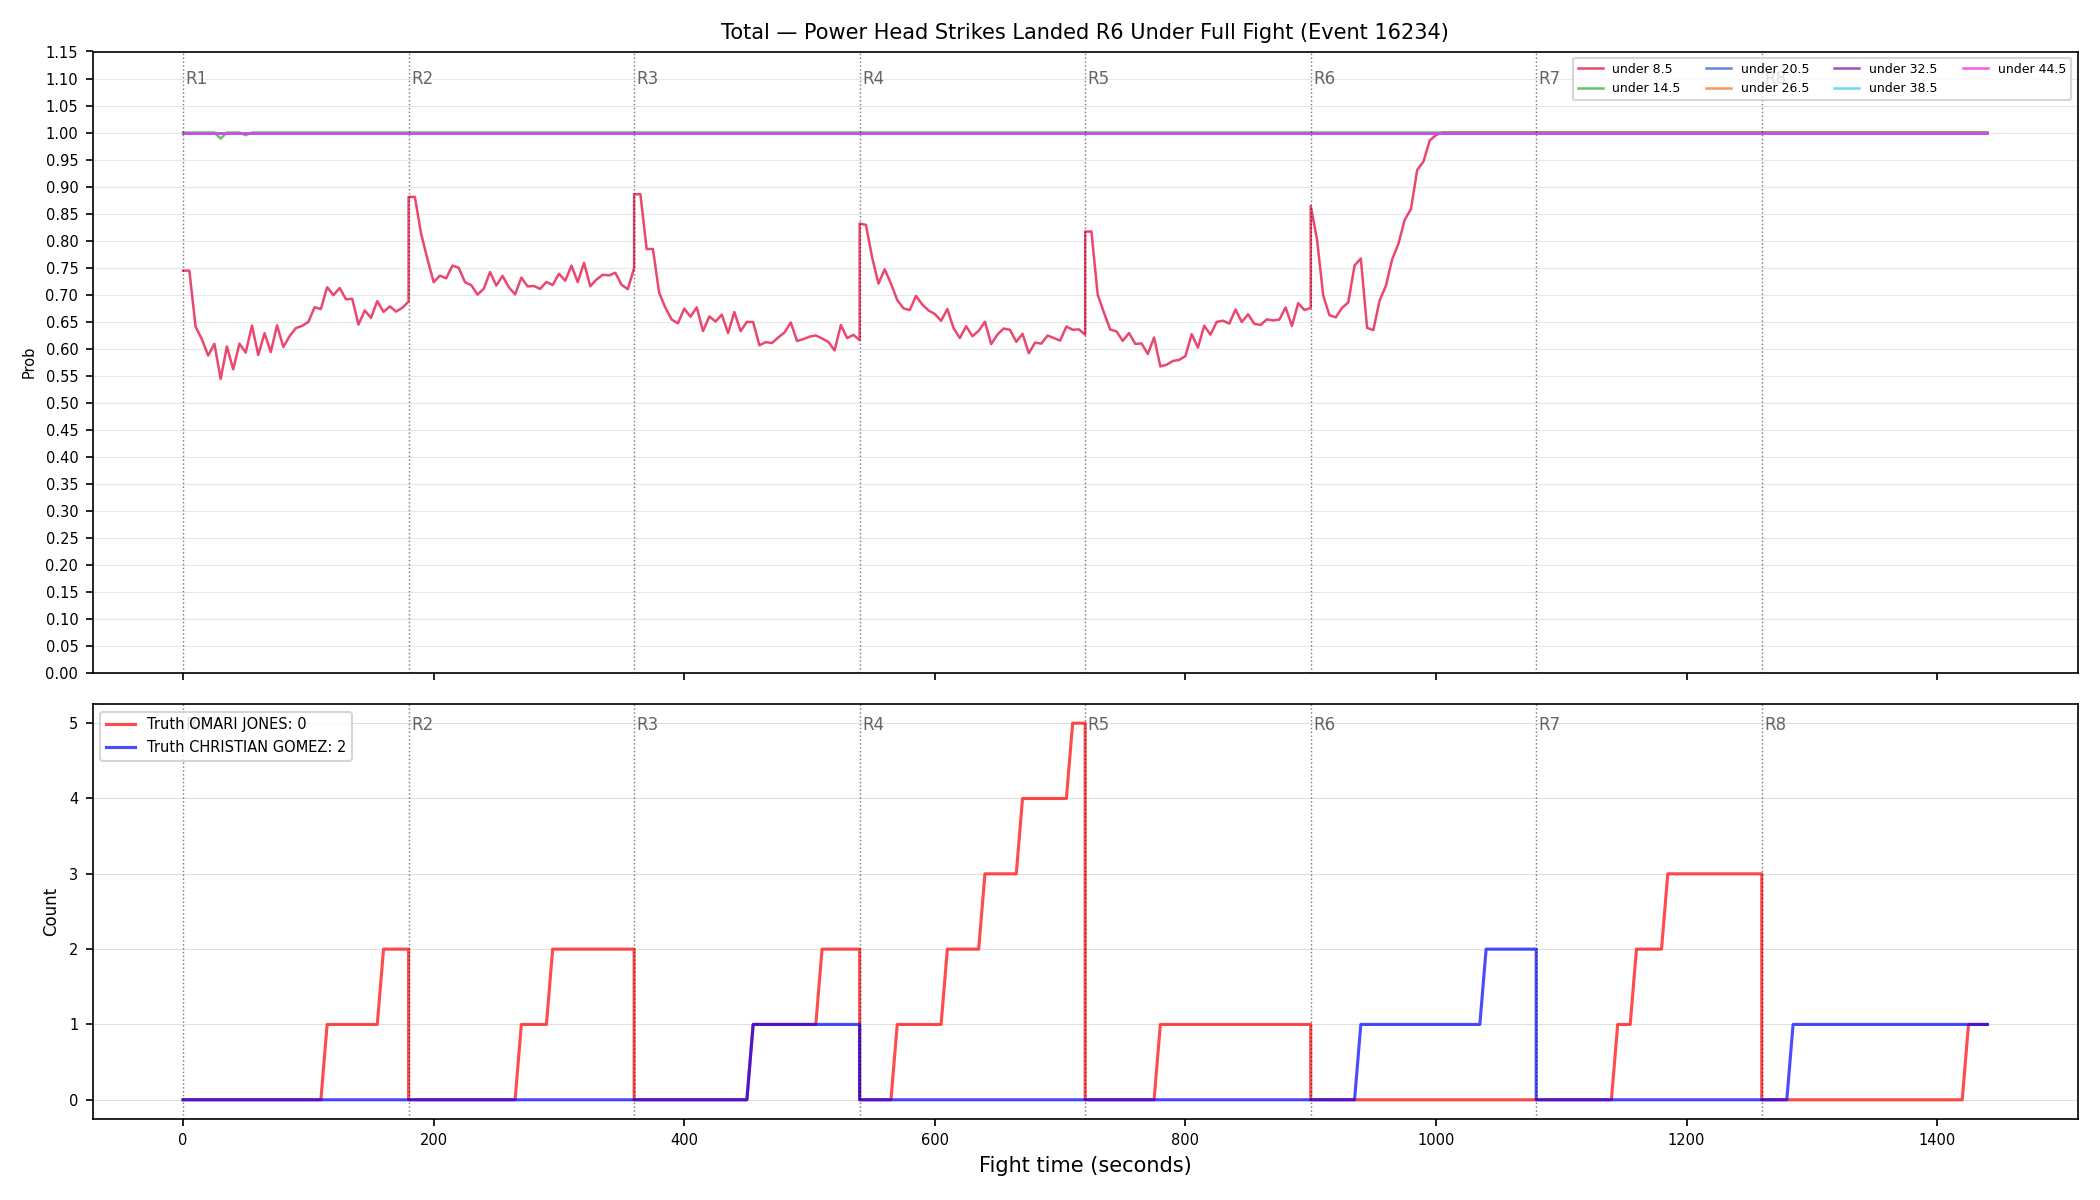Click the 5 tick on the Count axis
This screenshot has height=1200, width=2100.
click(x=73, y=723)
